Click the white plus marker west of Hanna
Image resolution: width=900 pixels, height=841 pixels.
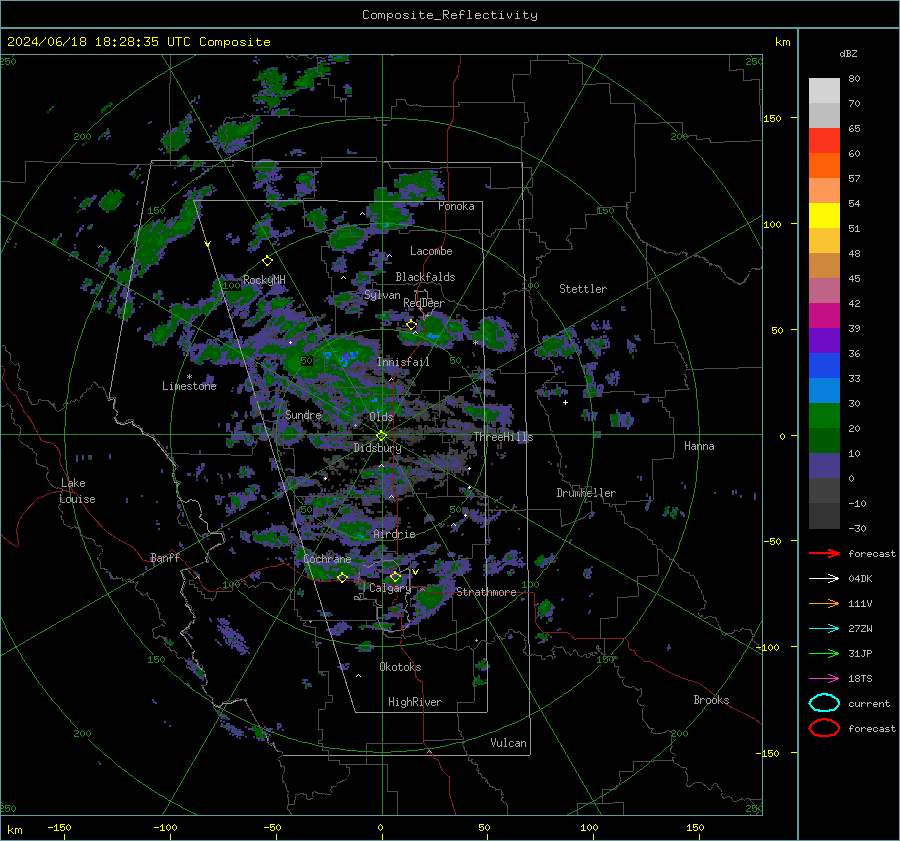pos(565,402)
